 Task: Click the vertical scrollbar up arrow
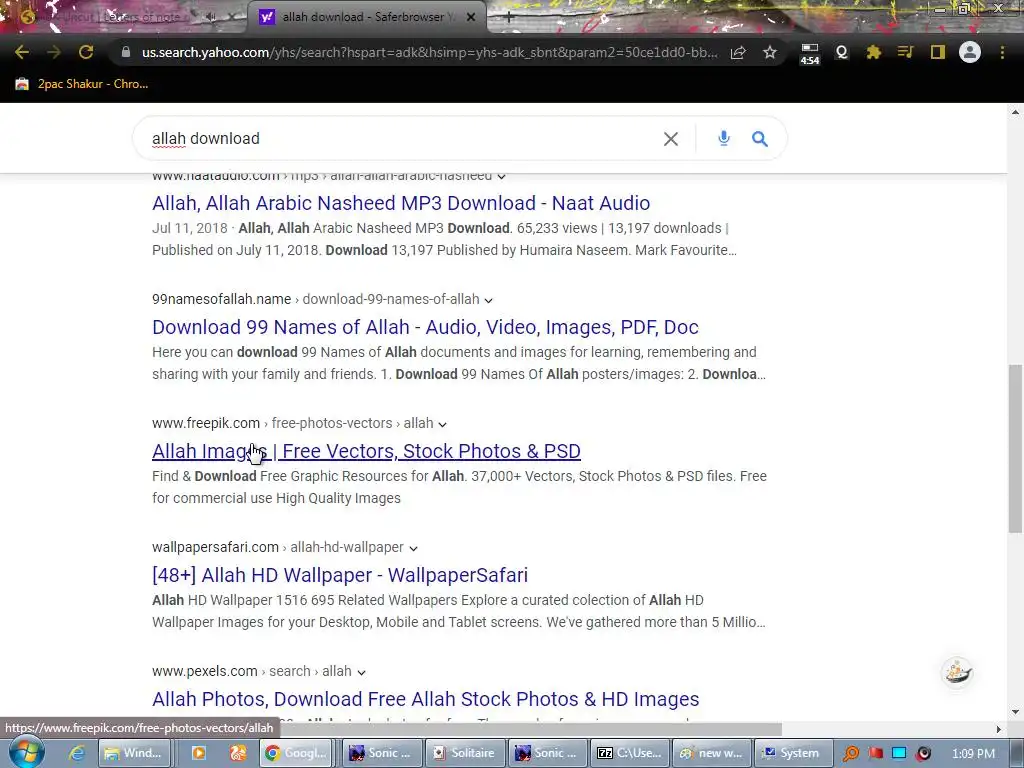point(1015,112)
